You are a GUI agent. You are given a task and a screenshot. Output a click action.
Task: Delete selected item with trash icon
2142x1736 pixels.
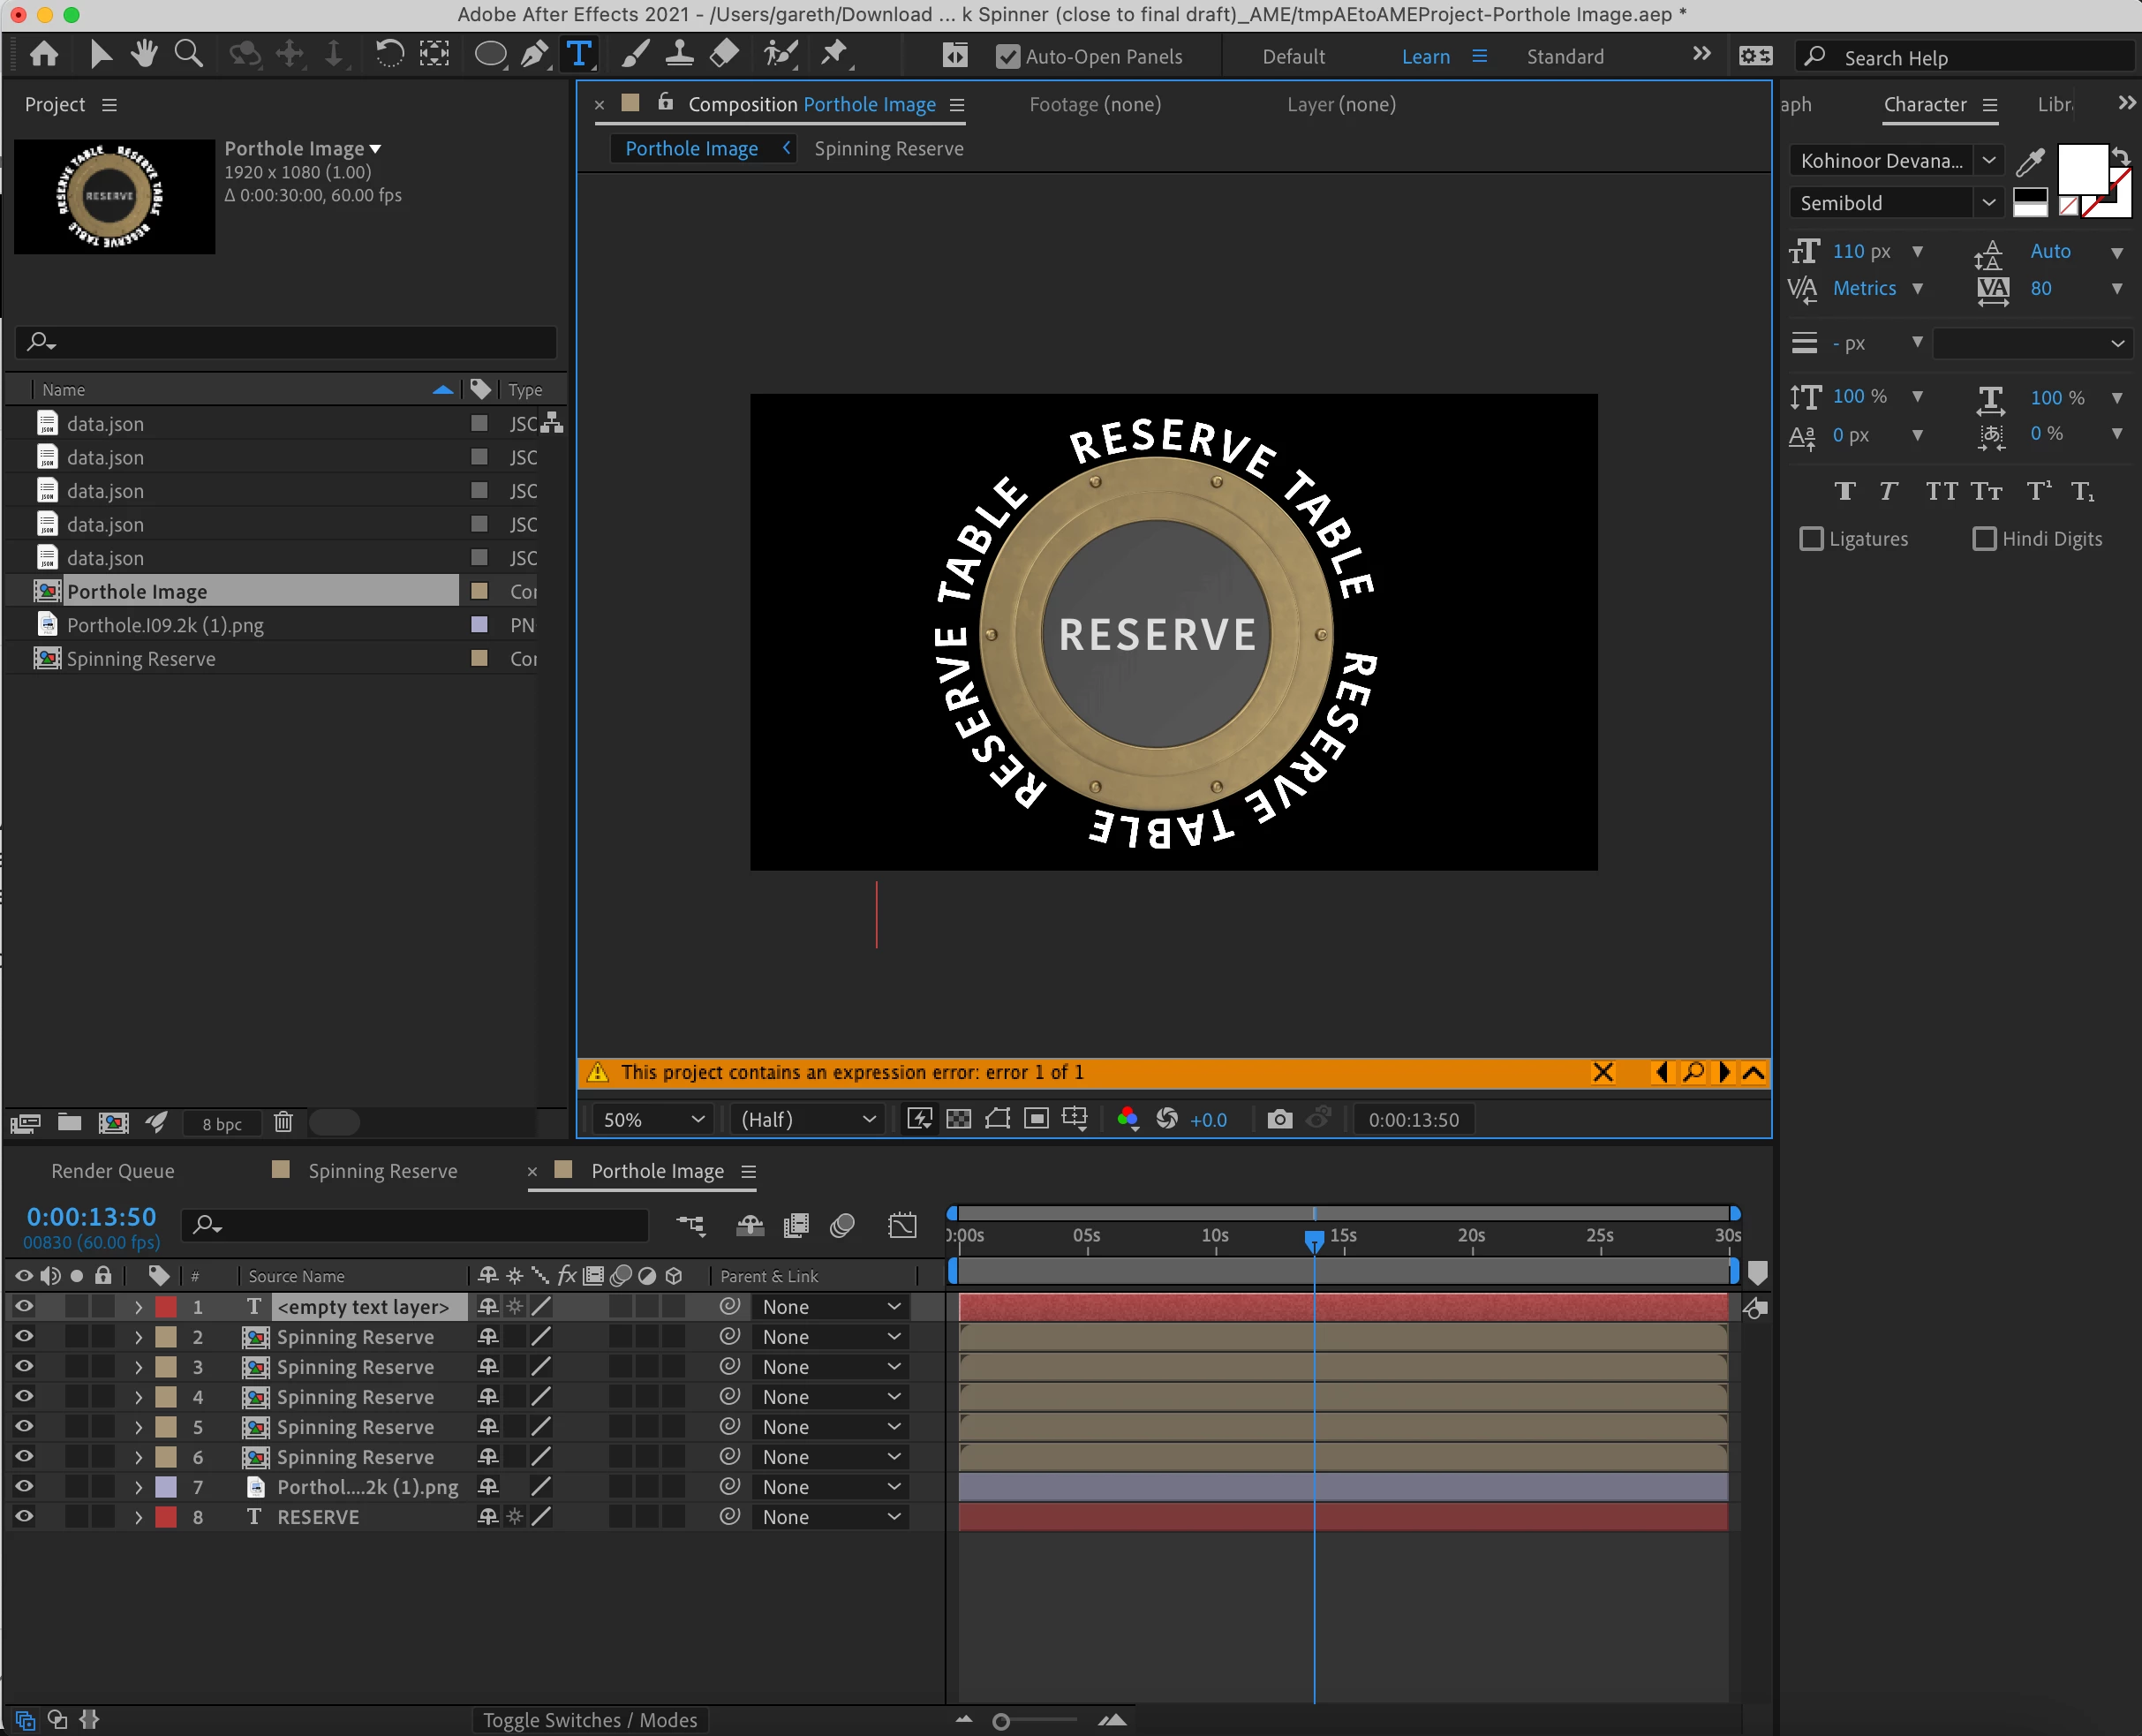(283, 1122)
